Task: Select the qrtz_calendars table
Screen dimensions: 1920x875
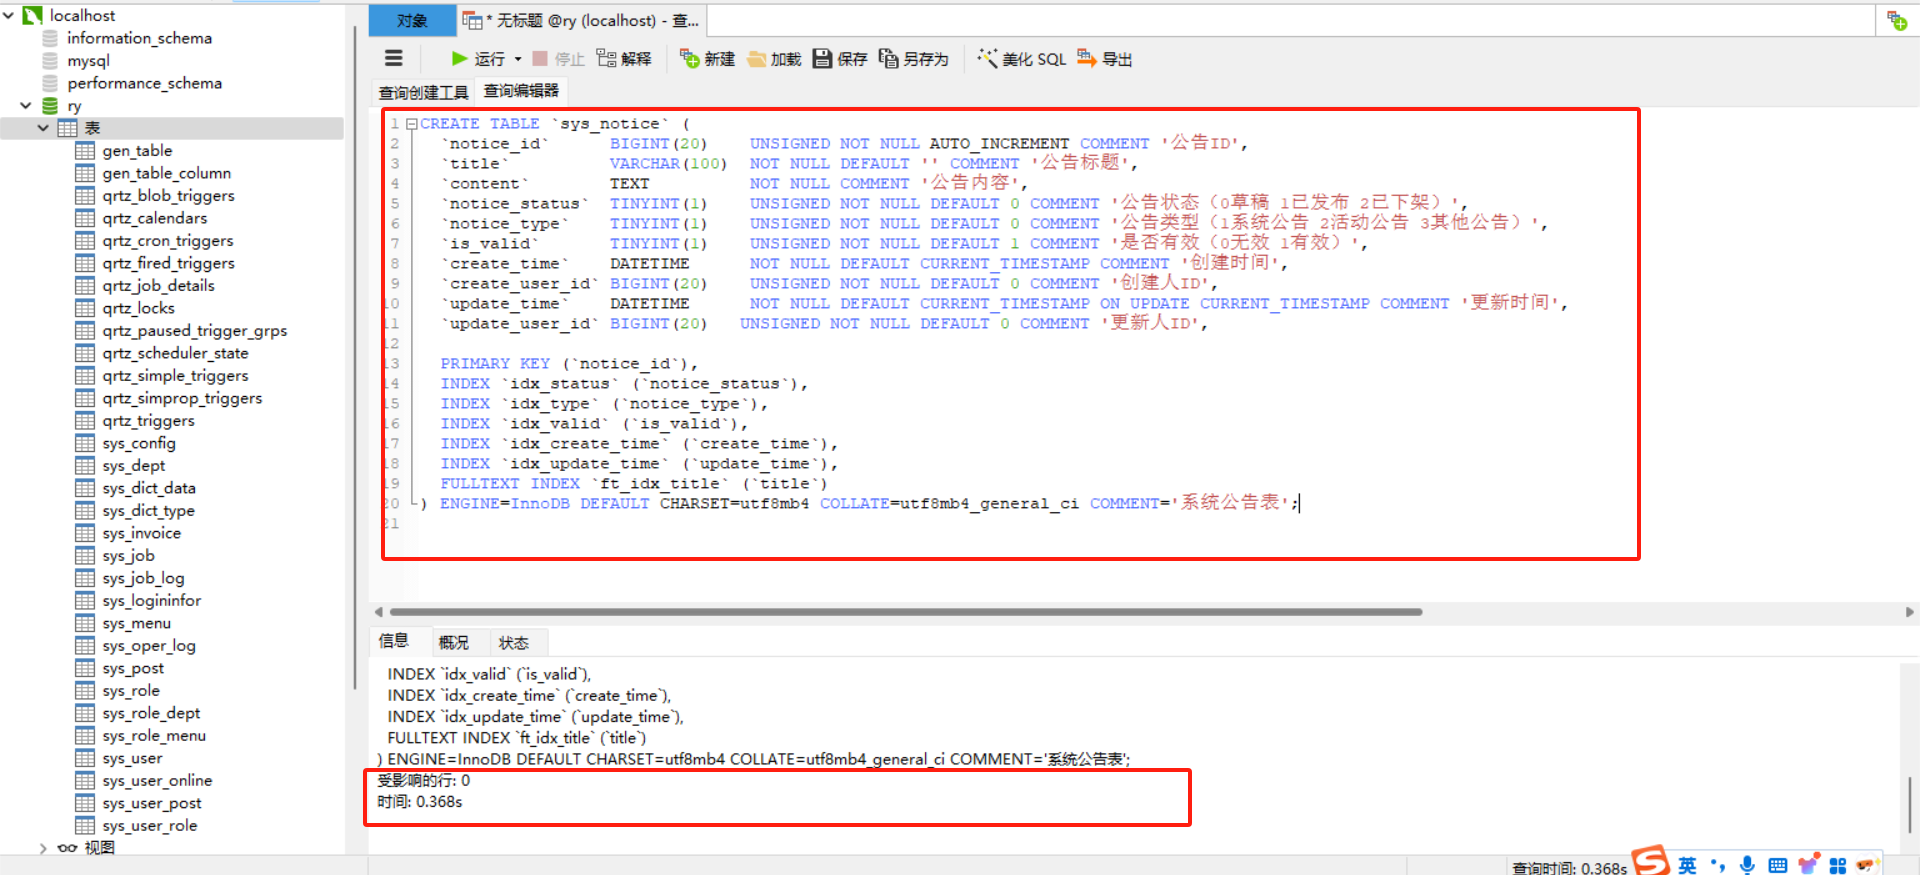Action: pos(155,218)
